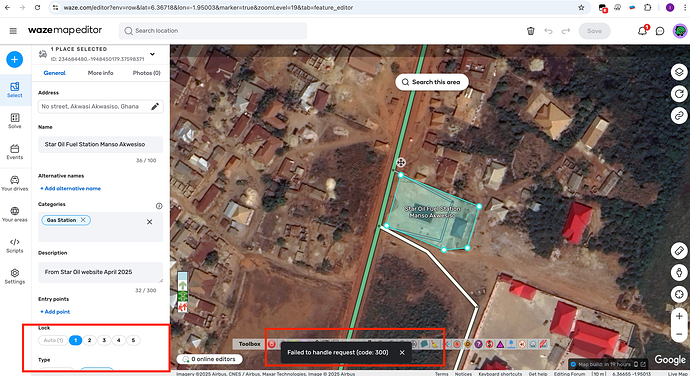The image size is (690, 376).
Task: Reload the map data
Action: tap(679, 93)
